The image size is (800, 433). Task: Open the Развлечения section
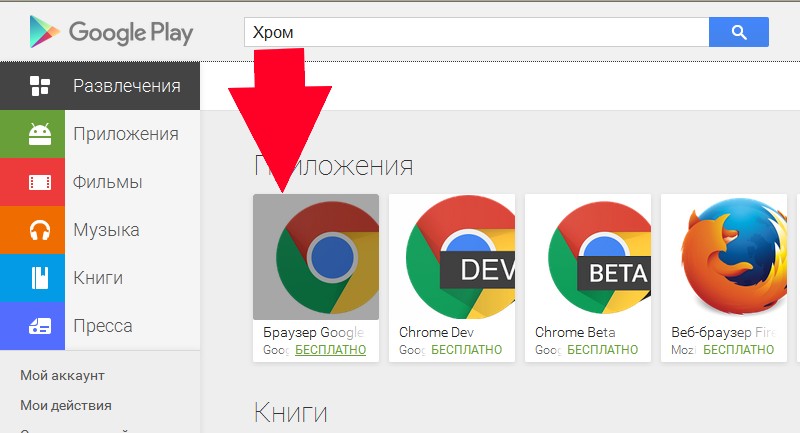[126, 86]
